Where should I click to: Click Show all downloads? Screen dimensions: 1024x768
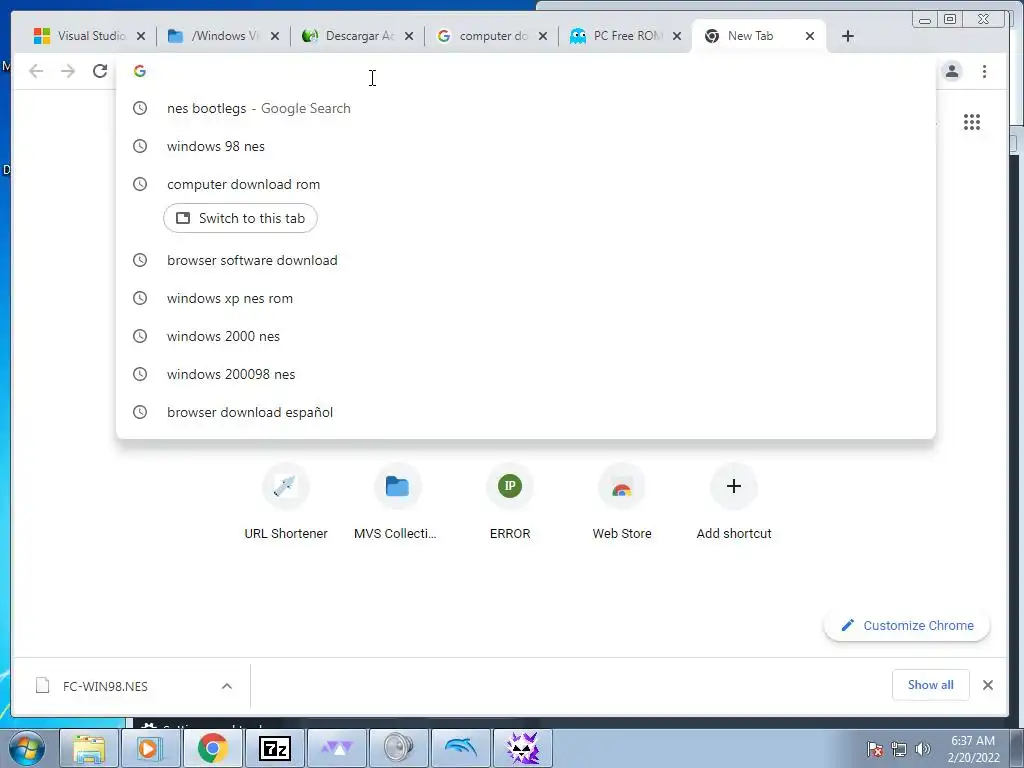(x=931, y=685)
